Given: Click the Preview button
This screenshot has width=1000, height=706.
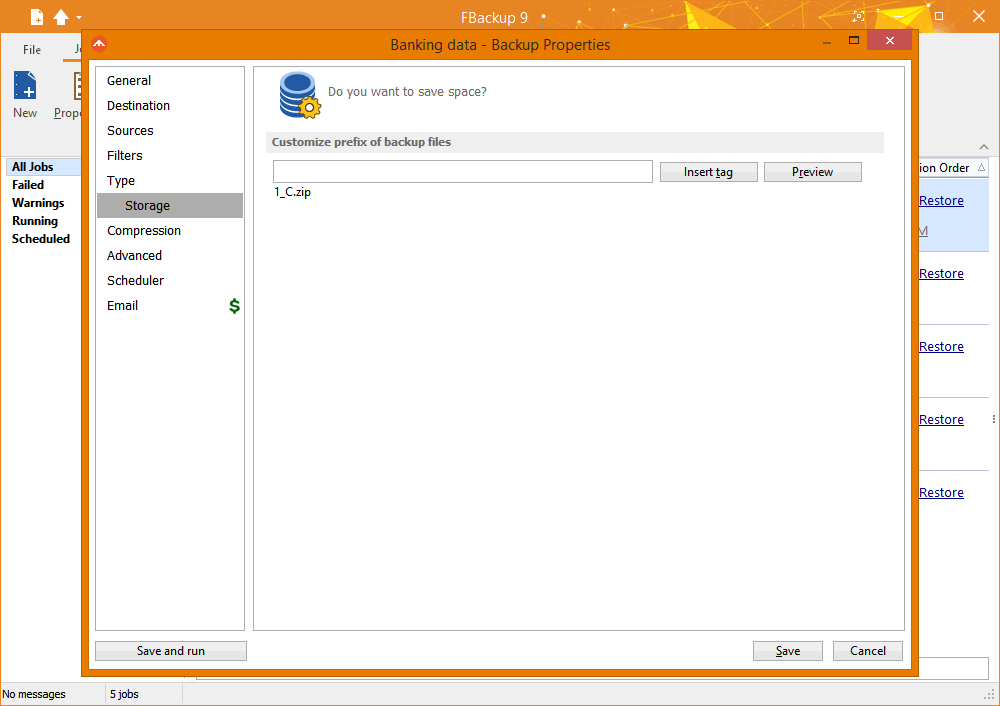Looking at the screenshot, I should [x=812, y=172].
